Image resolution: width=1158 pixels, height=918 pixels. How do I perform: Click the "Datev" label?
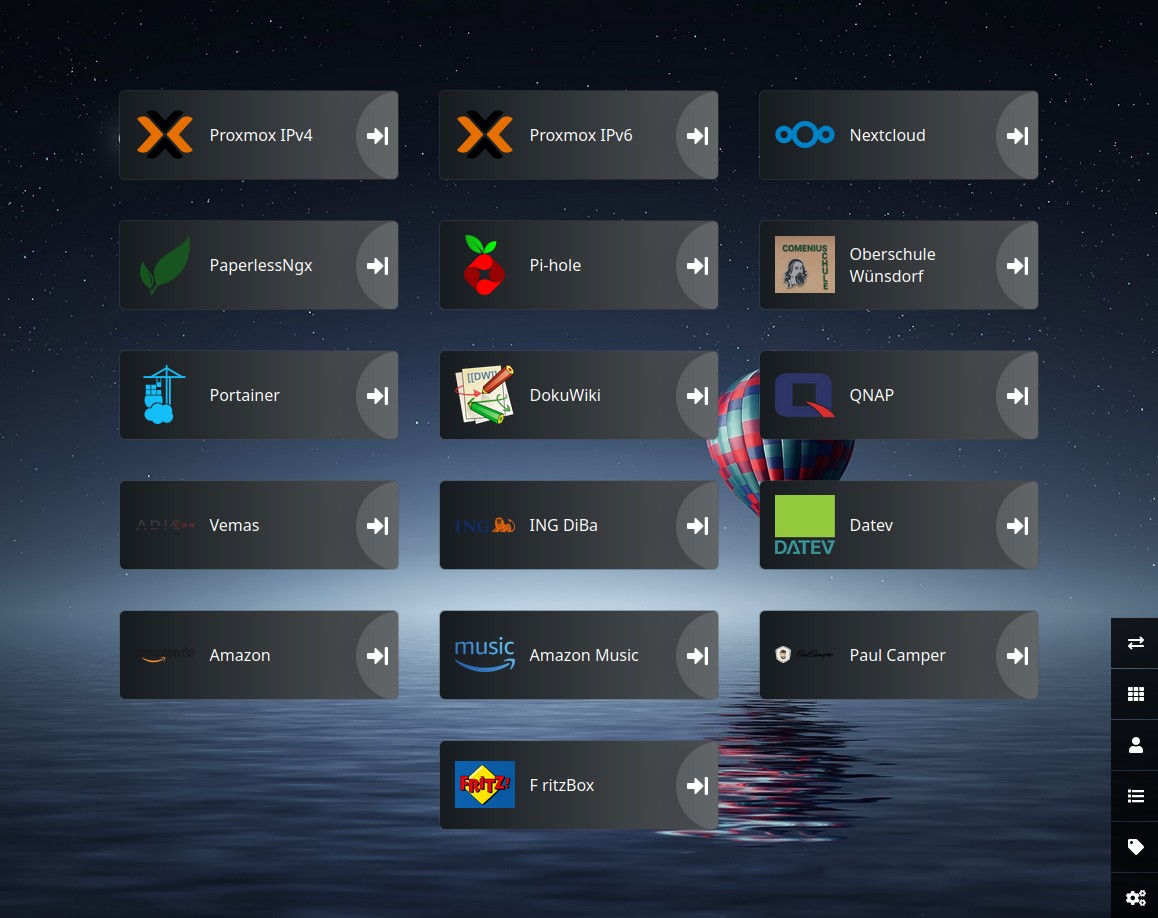(871, 525)
